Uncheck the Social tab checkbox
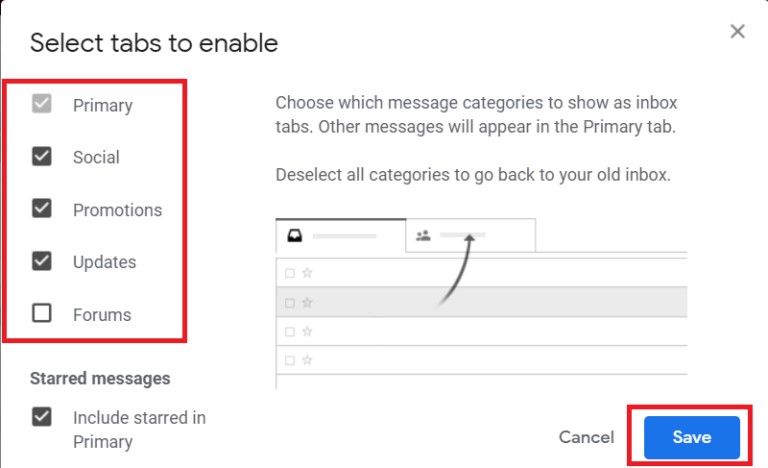Viewport: 768px width, 468px height. click(x=42, y=157)
